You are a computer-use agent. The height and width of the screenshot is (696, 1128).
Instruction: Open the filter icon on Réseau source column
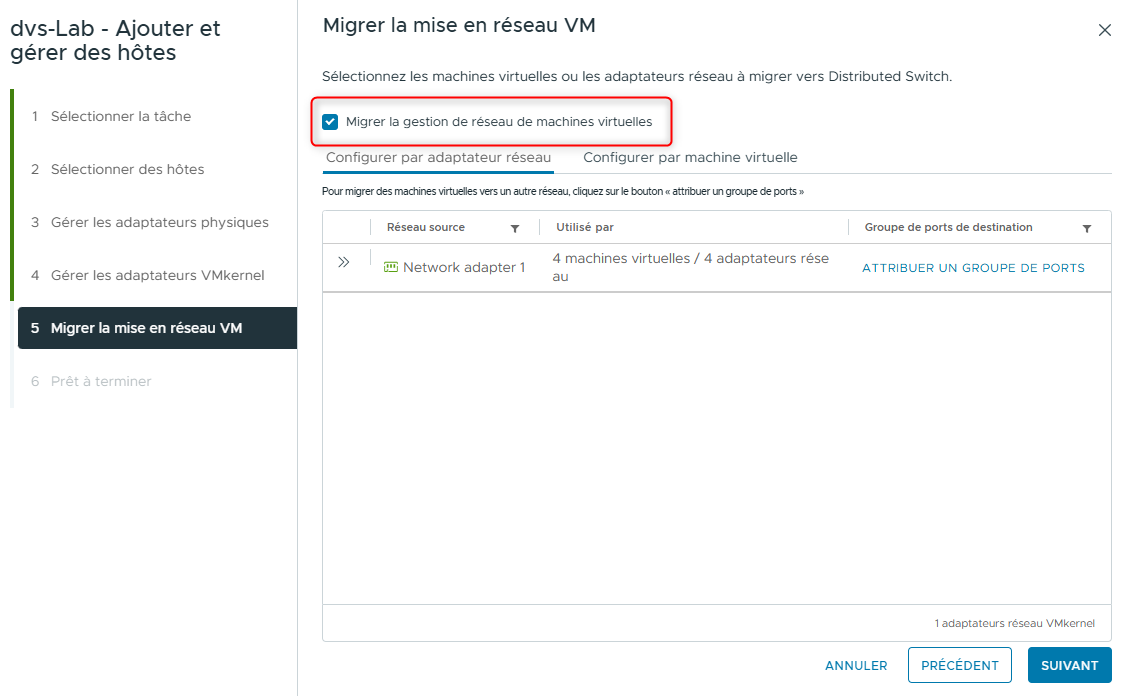pos(515,227)
